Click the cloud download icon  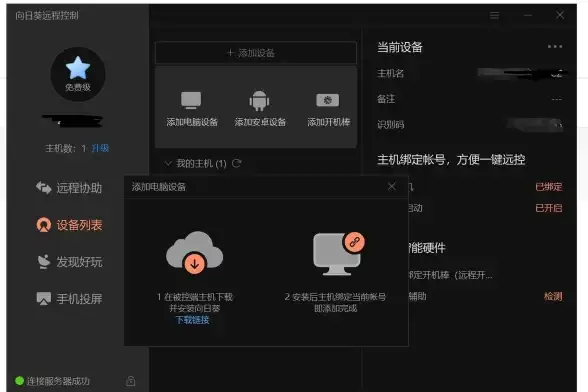[x=194, y=253]
